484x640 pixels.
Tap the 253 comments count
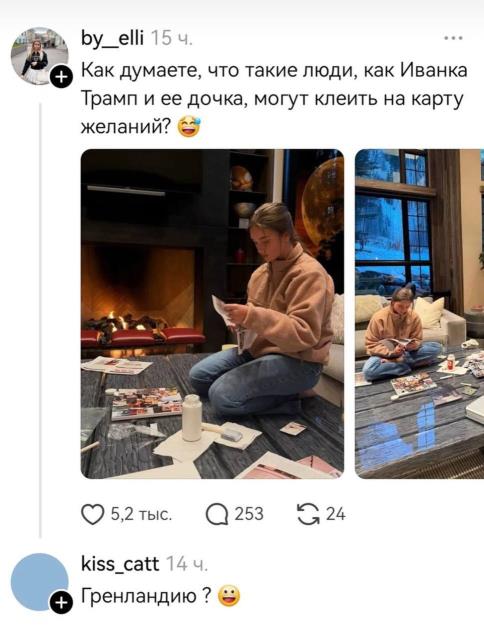click(249, 514)
